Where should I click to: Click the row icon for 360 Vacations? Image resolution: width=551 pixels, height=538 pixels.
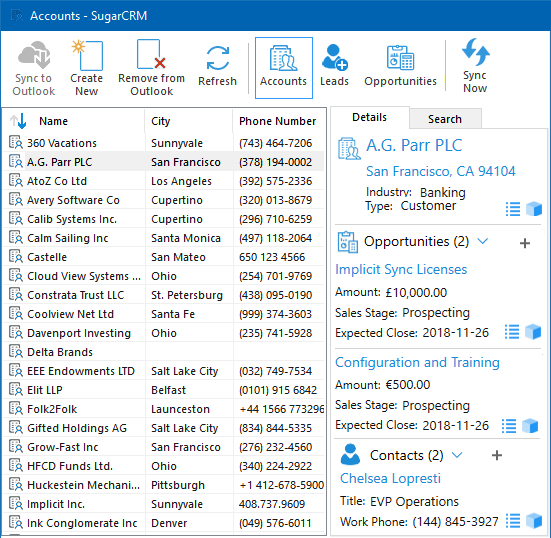click(16, 142)
